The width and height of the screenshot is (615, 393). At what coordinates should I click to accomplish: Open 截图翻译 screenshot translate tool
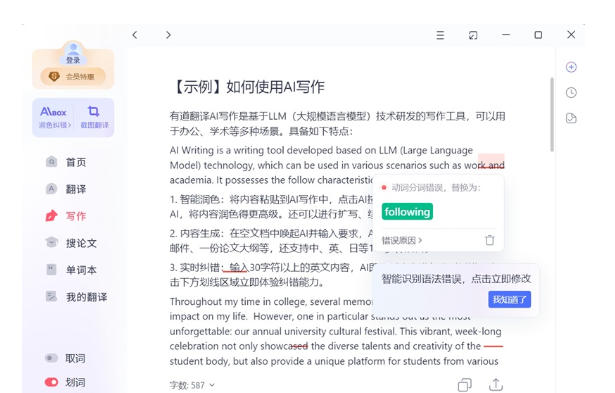pyautogui.click(x=94, y=117)
